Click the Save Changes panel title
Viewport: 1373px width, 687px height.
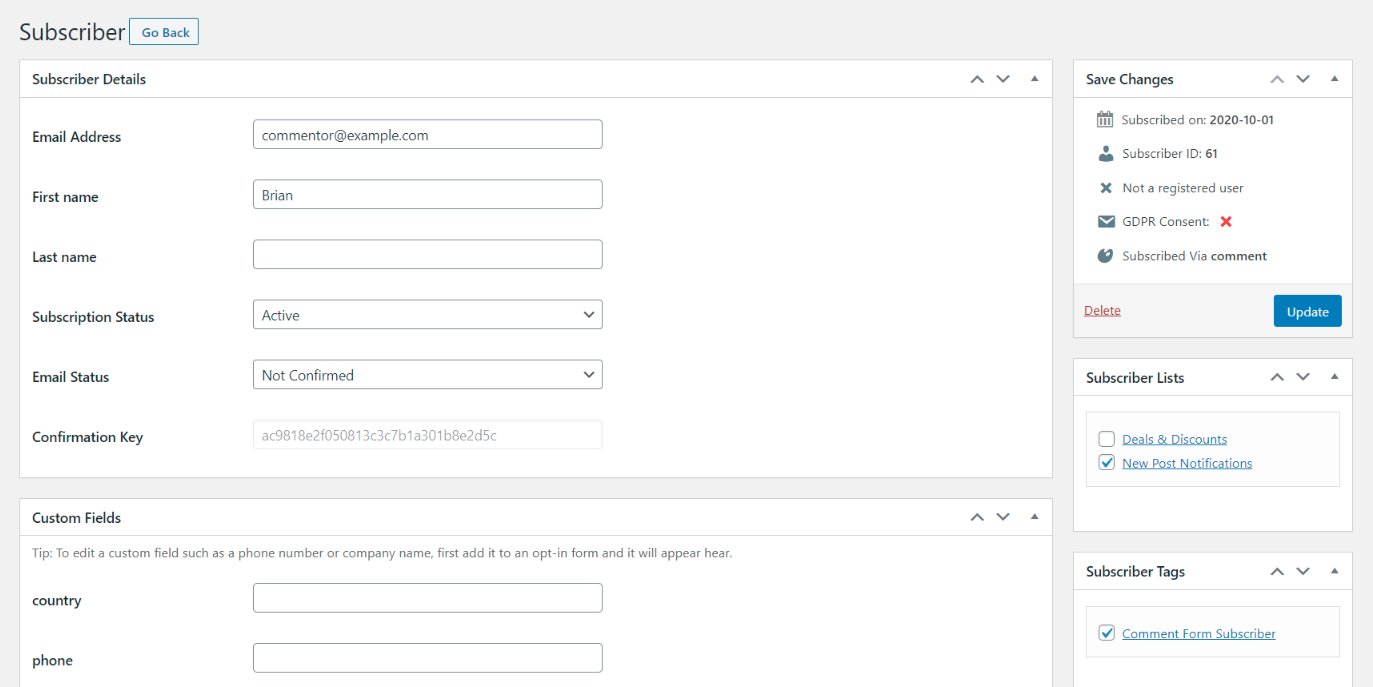pyautogui.click(x=1130, y=79)
